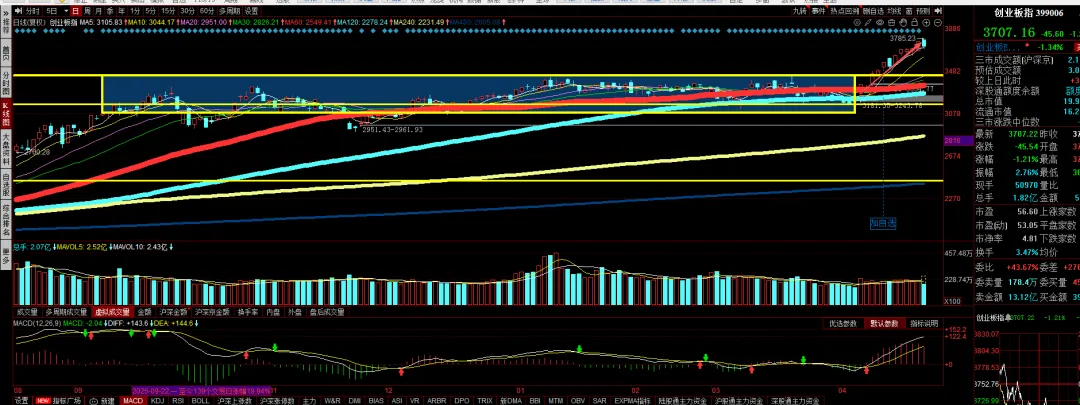The height and width of the screenshot is (405, 1080).
Task: Click the 创业板指 399006 title
Action: [1028, 12]
